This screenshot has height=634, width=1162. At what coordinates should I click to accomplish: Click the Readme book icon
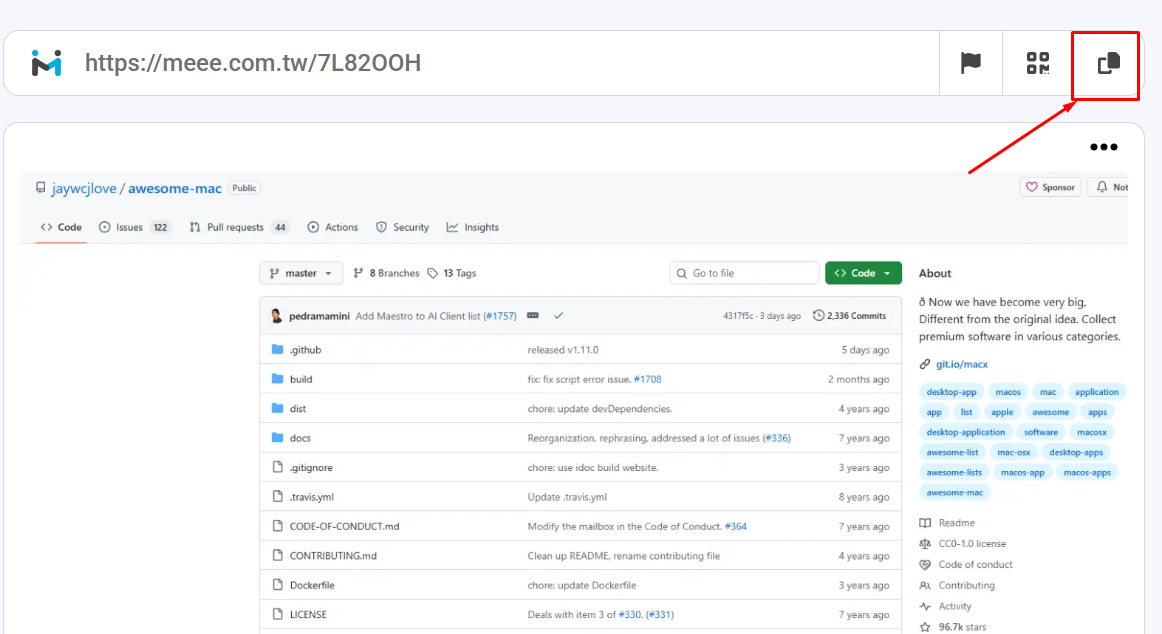coord(925,523)
